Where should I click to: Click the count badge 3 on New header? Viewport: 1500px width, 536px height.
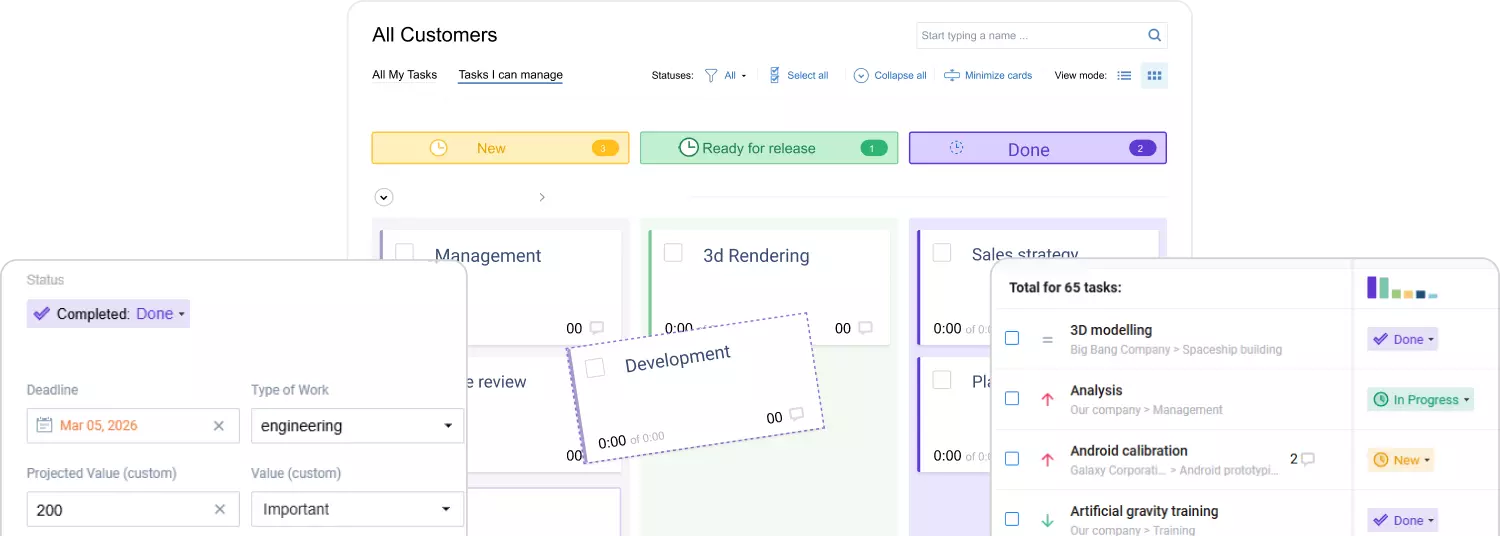tap(605, 148)
